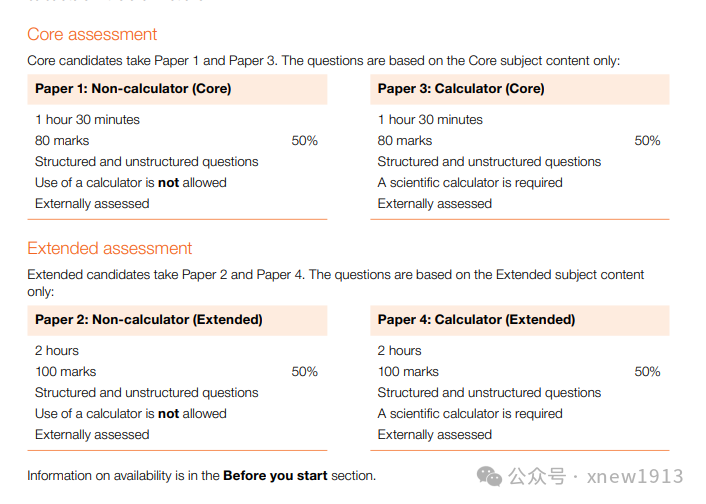Click the 50% weighting under Paper 3
This screenshot has width=706, height=504.
[647, 141]
